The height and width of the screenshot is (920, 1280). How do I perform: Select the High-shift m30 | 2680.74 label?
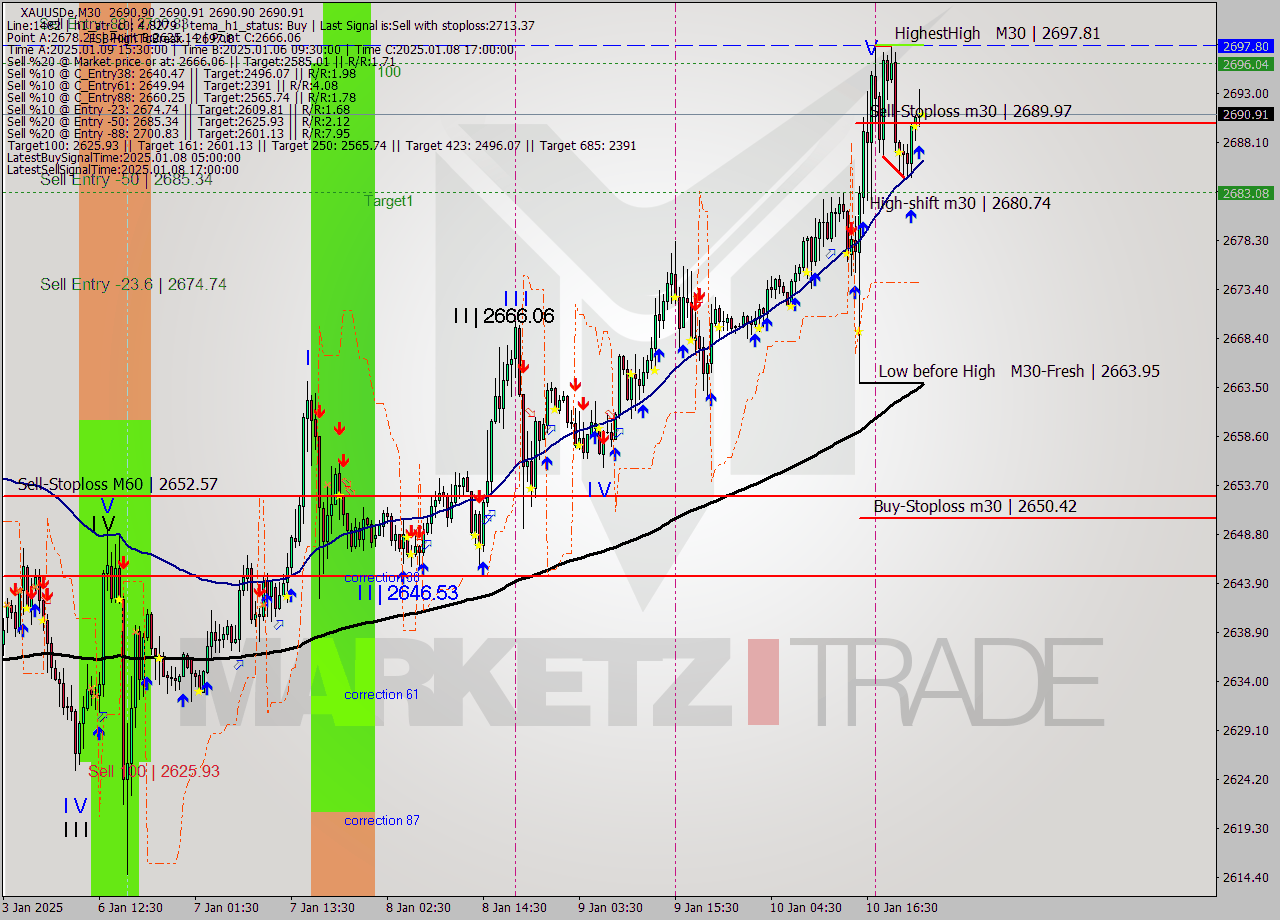click(960, 203)
